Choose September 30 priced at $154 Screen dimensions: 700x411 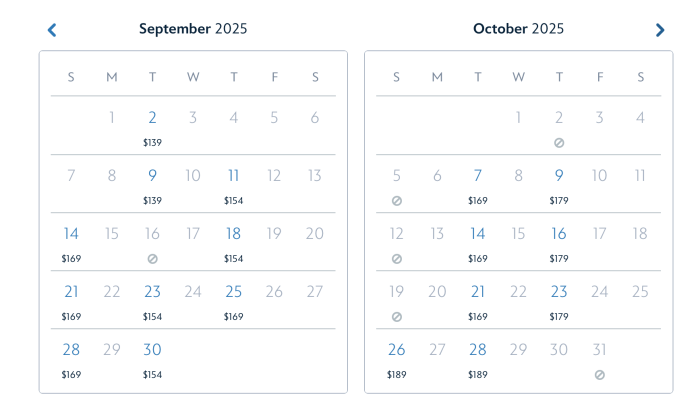tap(152, 350)
